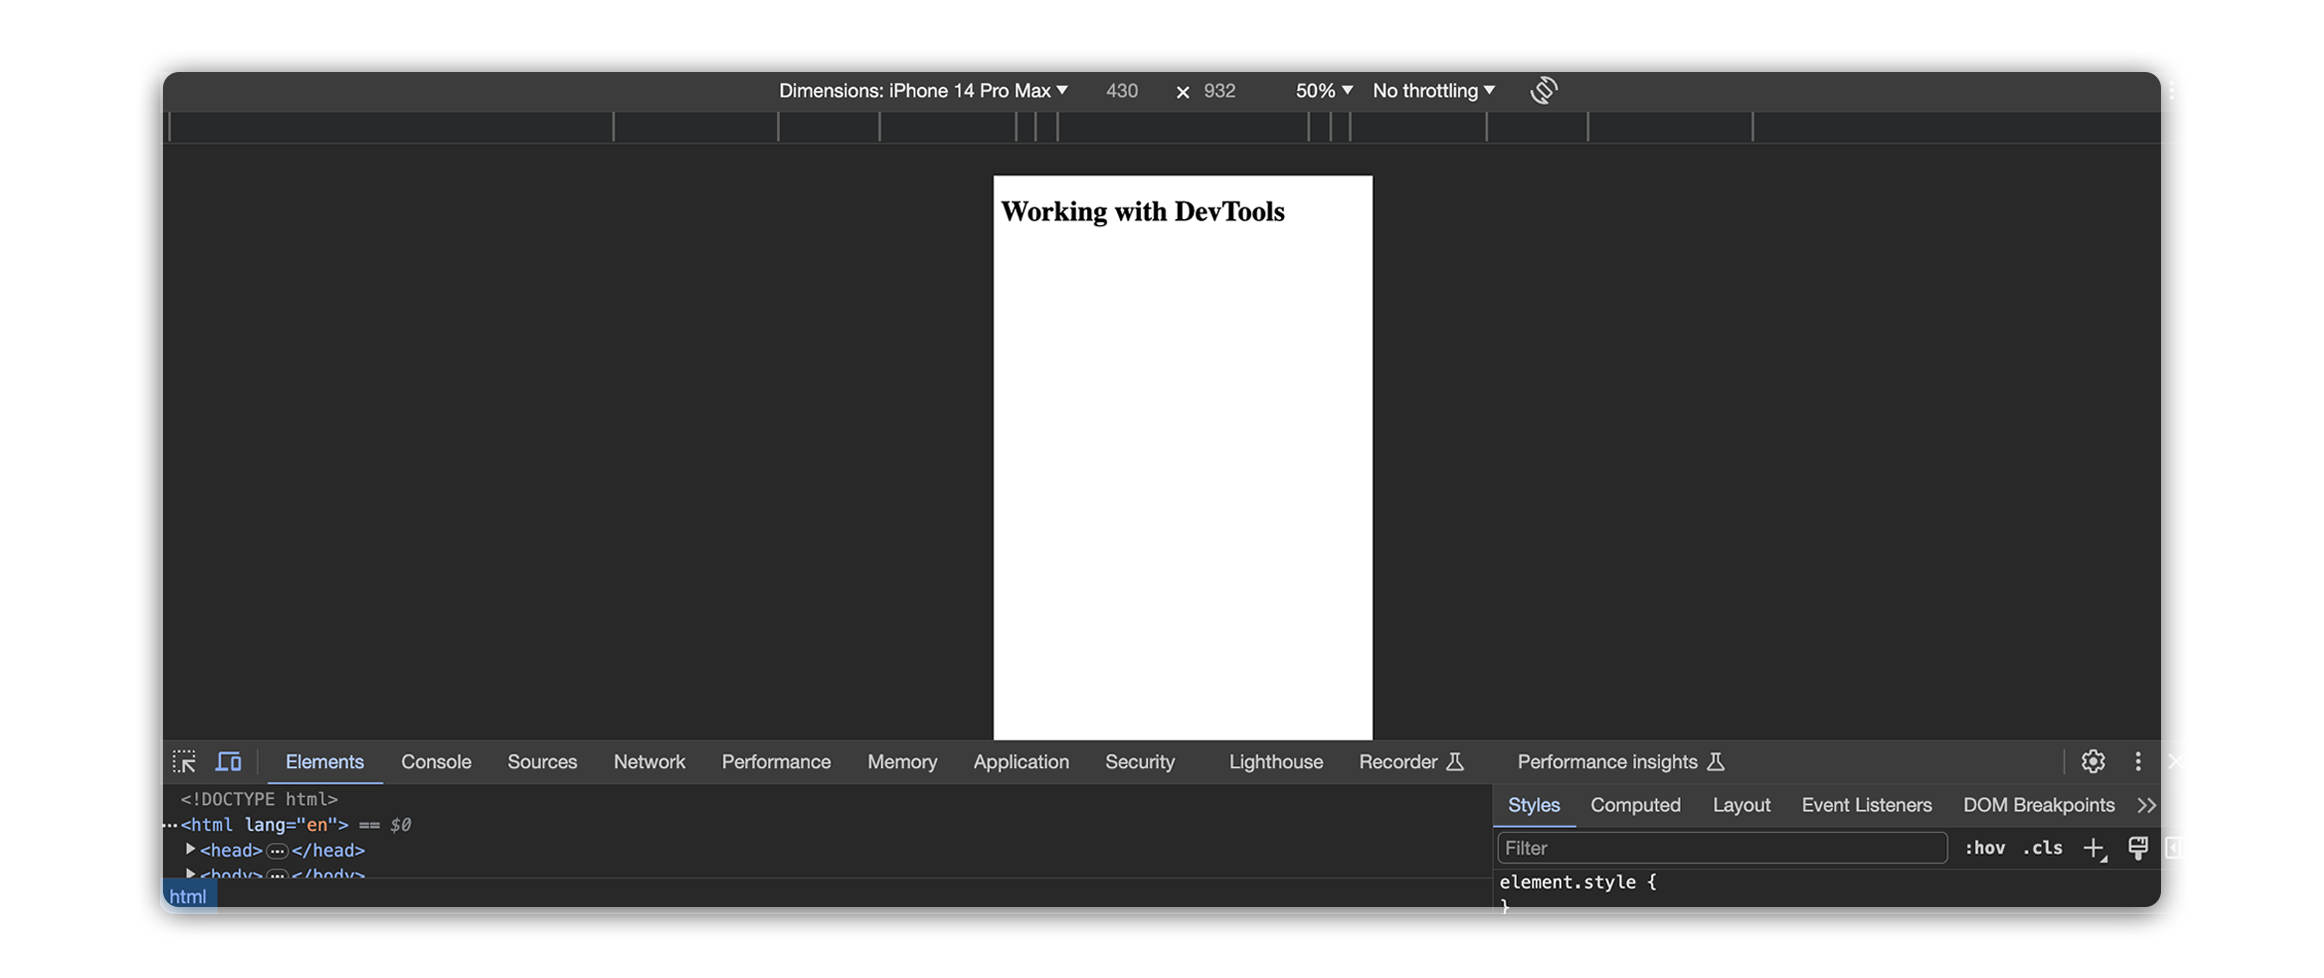Open DevTools settings gear icon
Image resolution: width=2324 pixels, height=978 pixels.
(x=2092, y=762)
